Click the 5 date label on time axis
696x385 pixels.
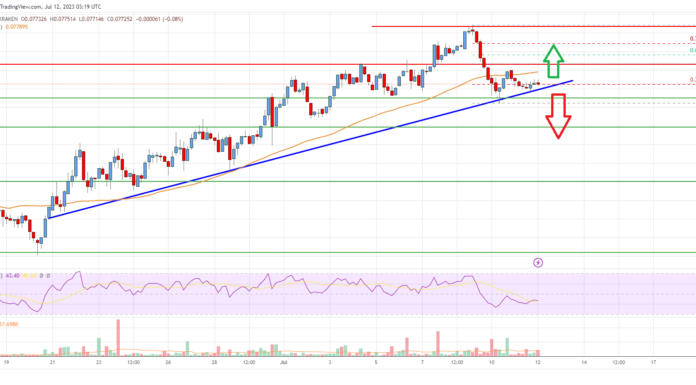(x=376, y=362)
